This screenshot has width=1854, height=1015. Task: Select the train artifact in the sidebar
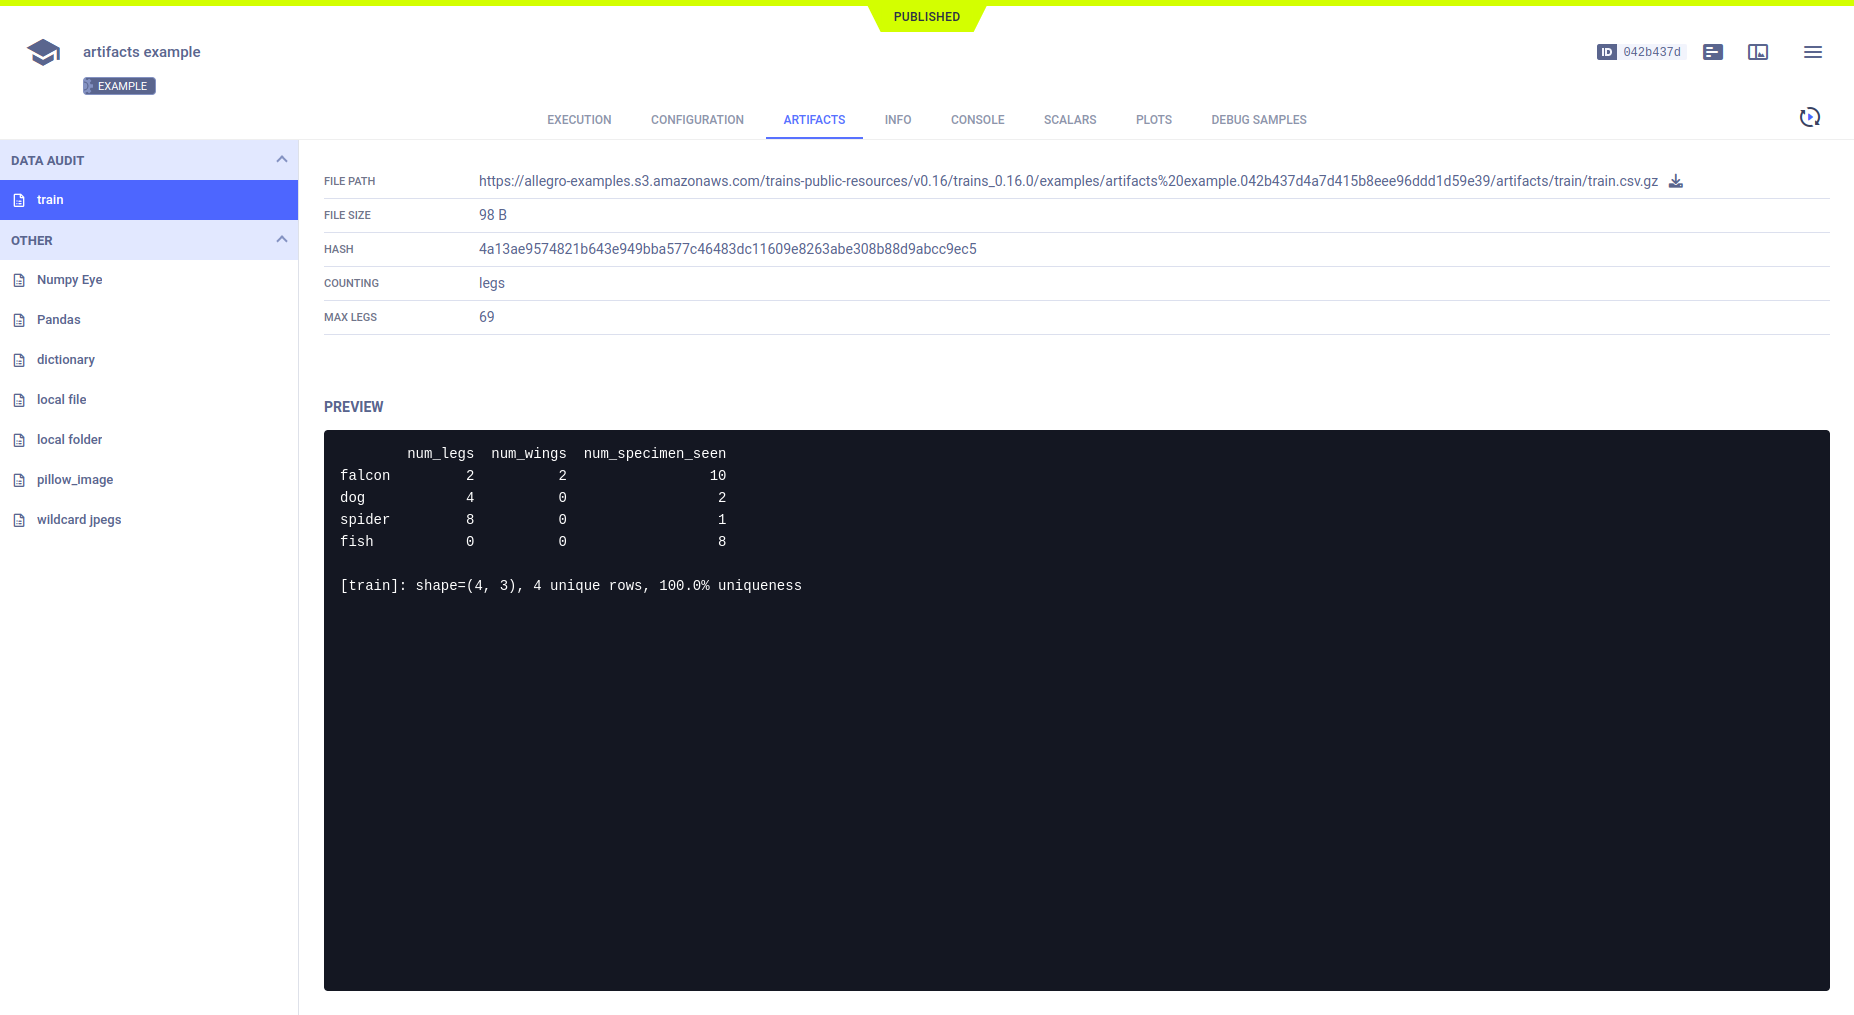[x=50, y=199]
